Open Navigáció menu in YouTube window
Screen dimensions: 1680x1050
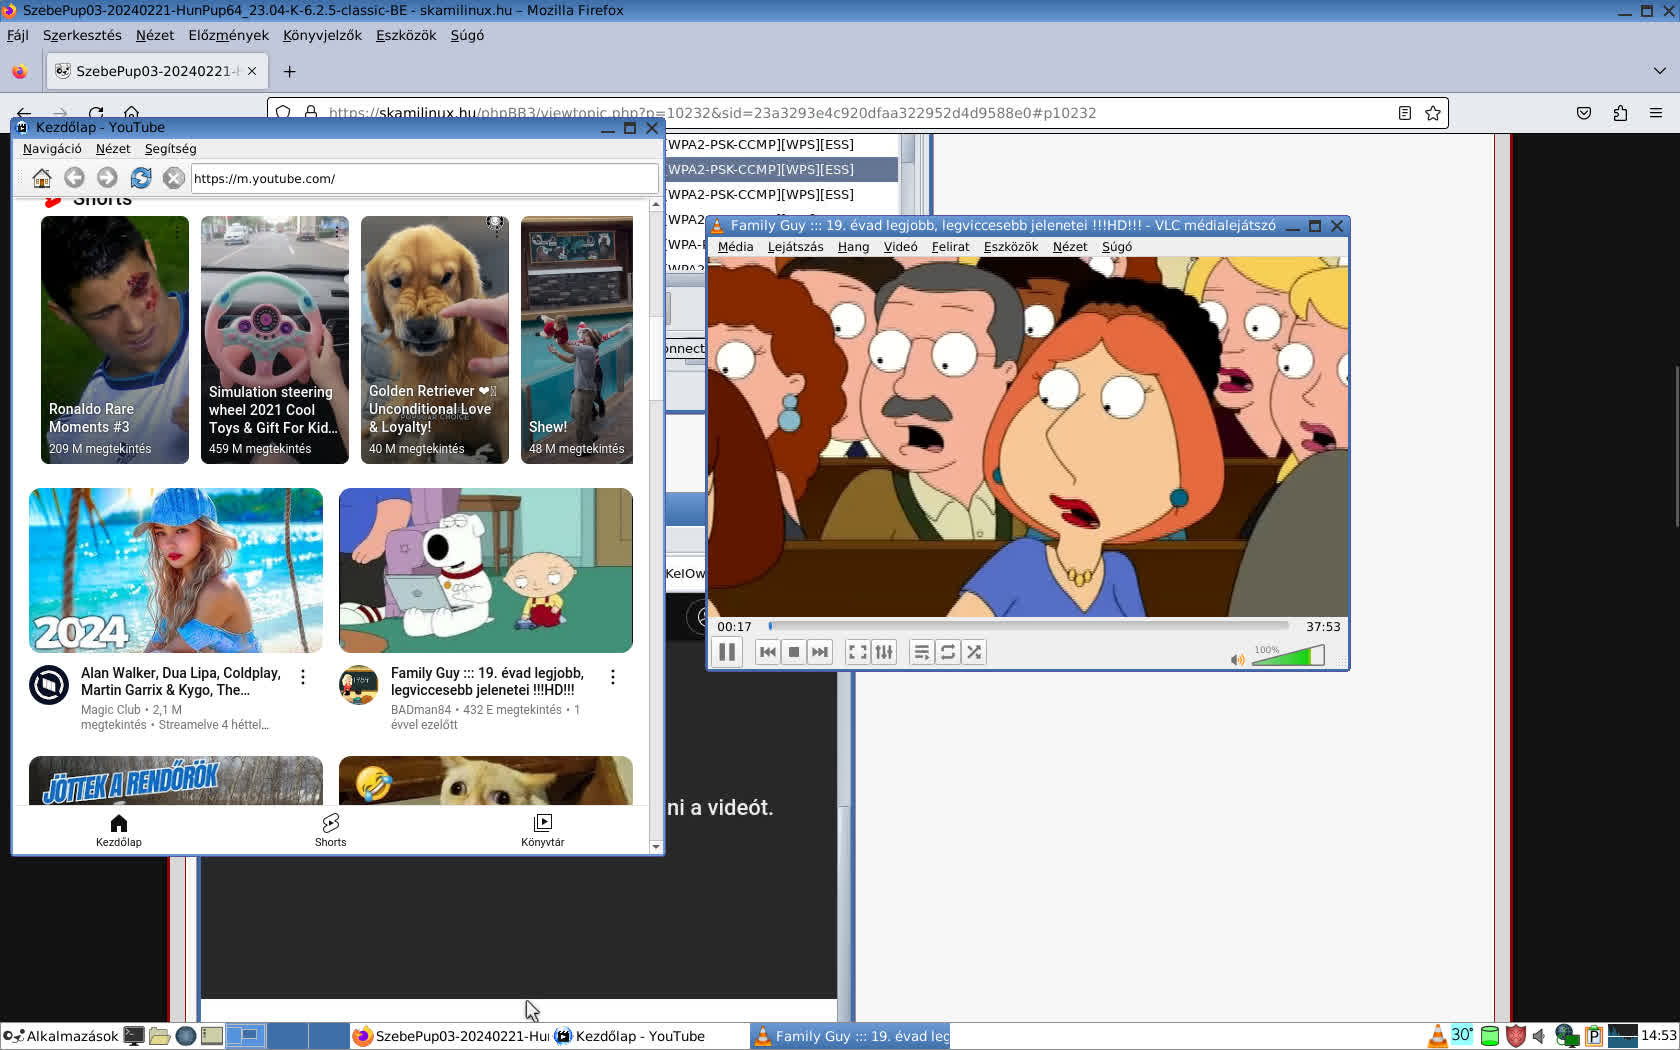(52, 148)
